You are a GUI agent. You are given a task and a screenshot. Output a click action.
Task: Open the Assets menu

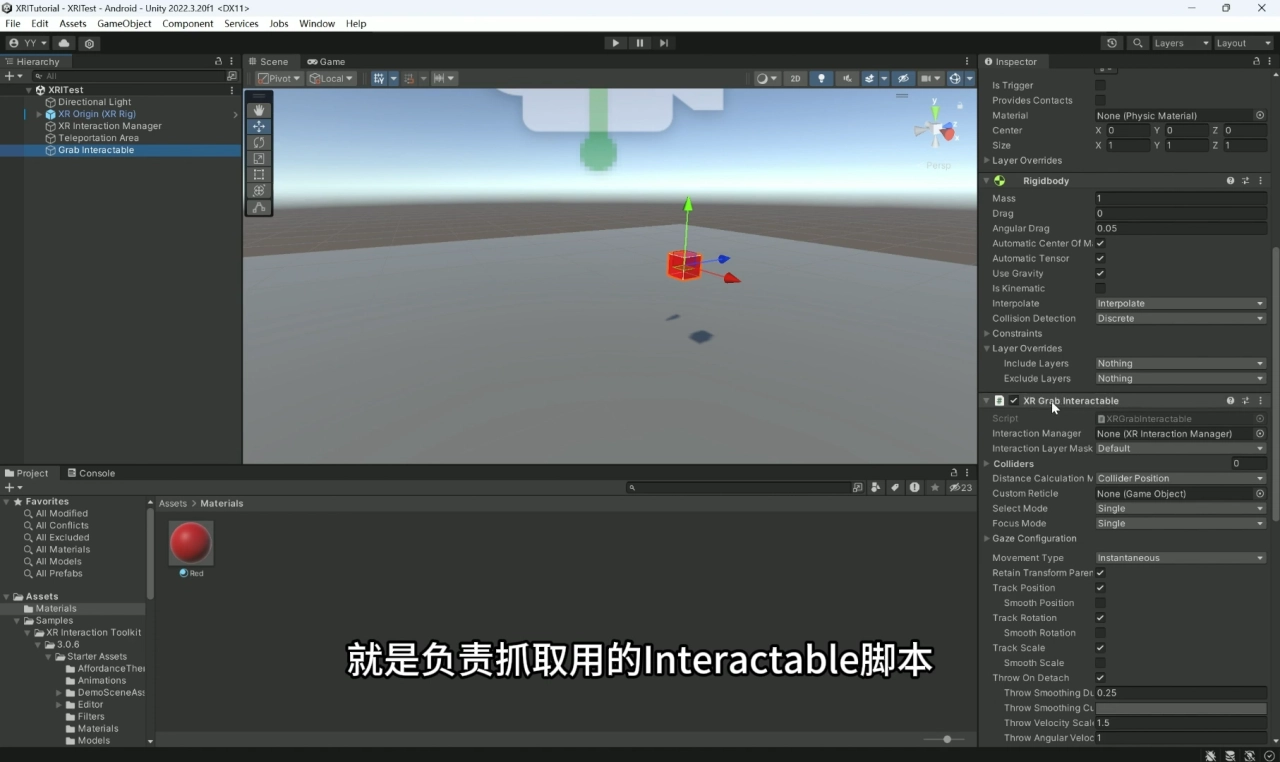(x=73, y=23)
